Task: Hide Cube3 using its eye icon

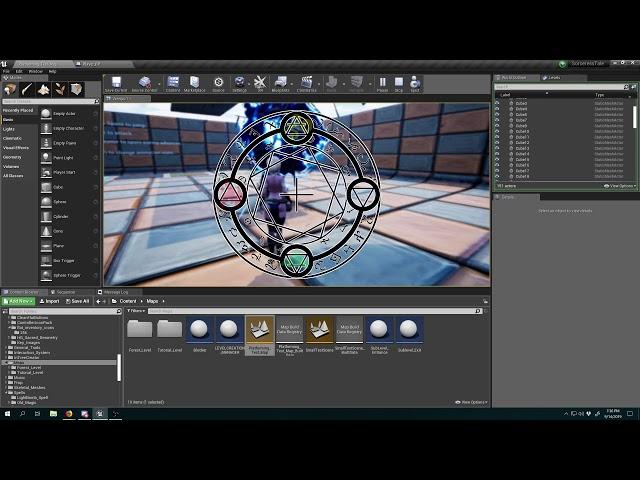Action: pos(497,103)
